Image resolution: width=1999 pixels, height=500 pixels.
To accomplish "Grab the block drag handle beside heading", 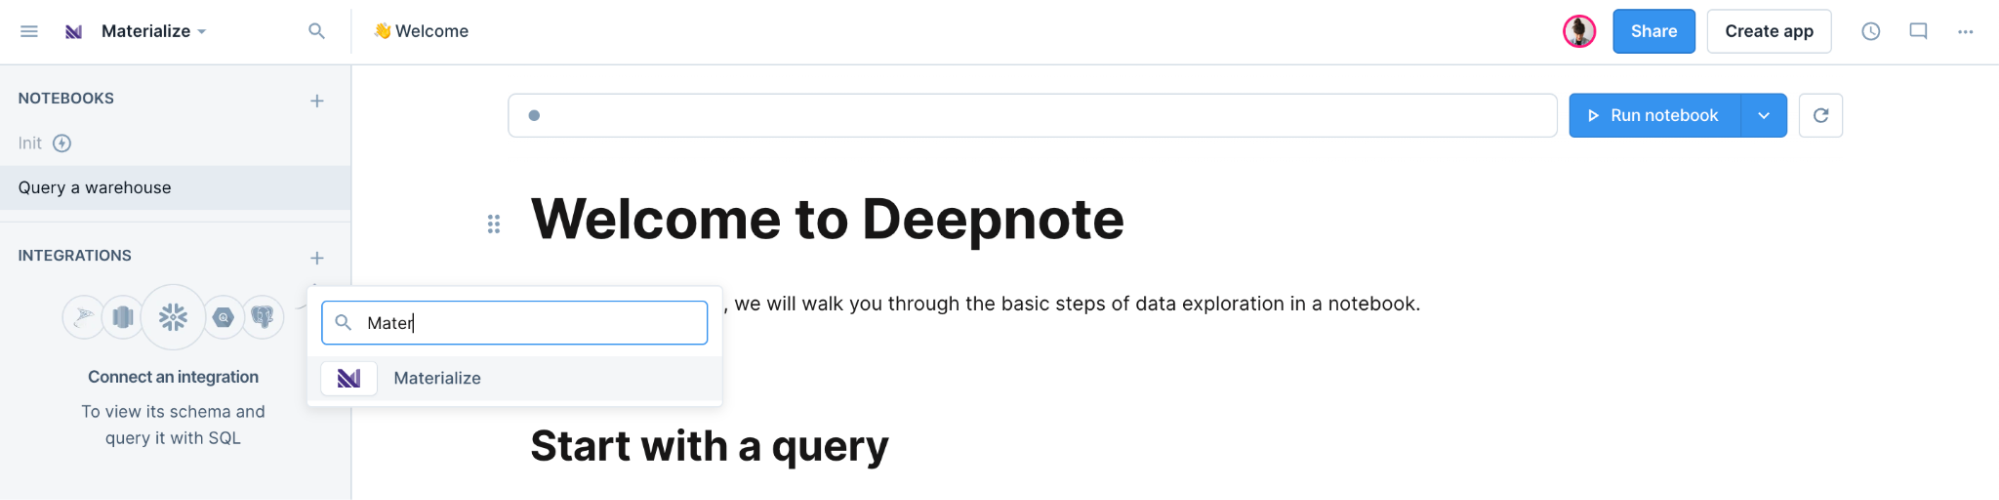I will (493, 224).
